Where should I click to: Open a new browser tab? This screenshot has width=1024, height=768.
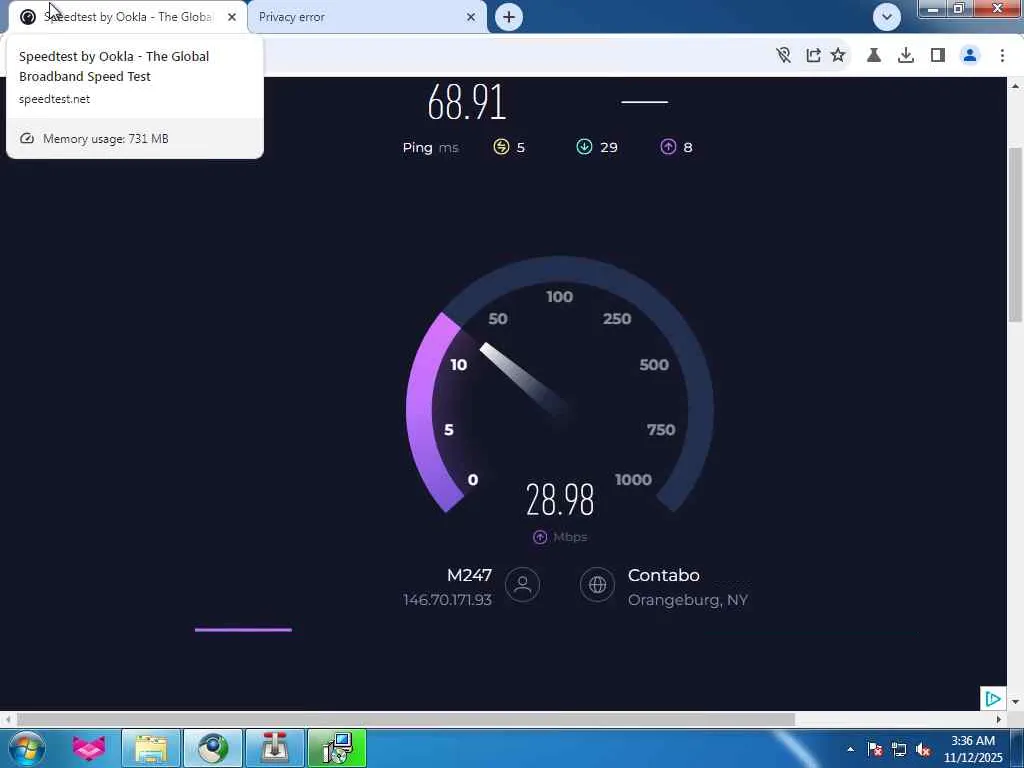509,17
